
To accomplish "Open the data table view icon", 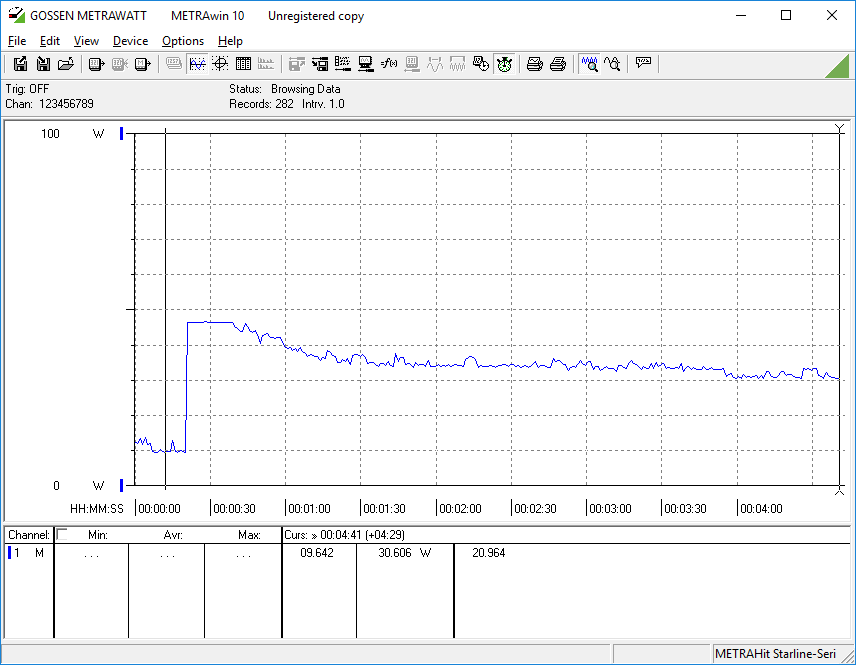I will (243, 64).
